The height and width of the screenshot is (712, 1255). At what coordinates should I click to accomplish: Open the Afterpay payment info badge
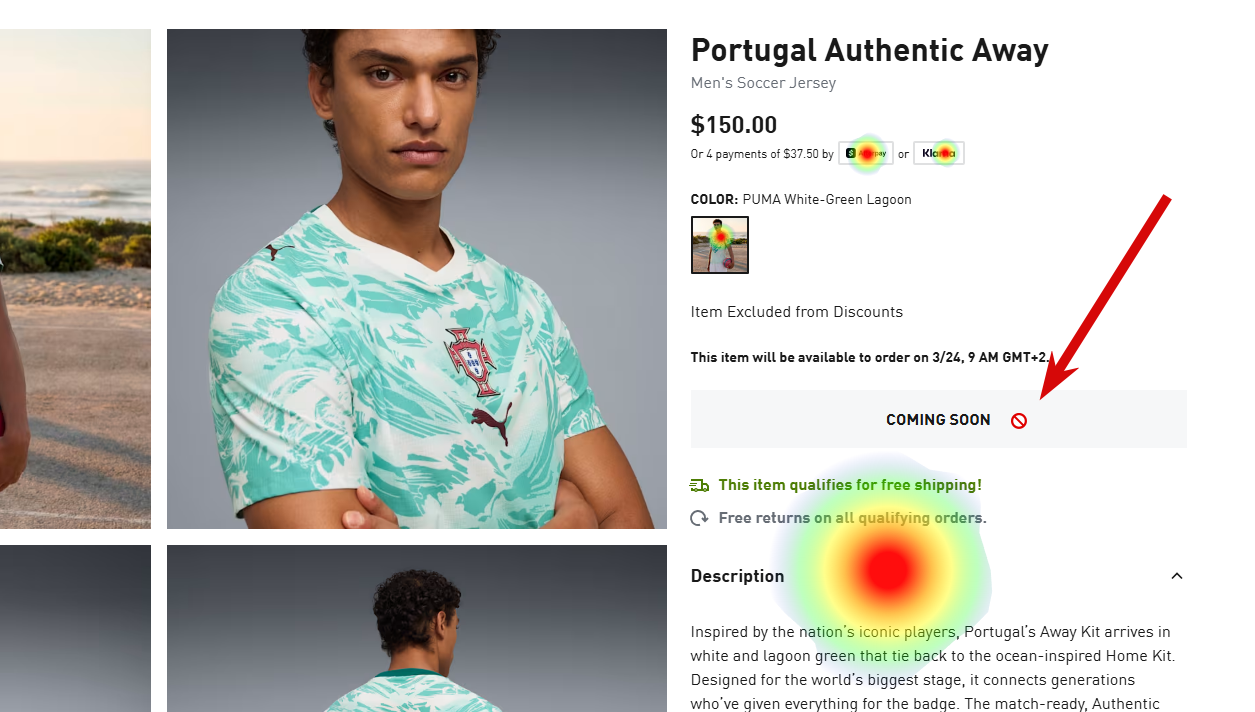865,153
